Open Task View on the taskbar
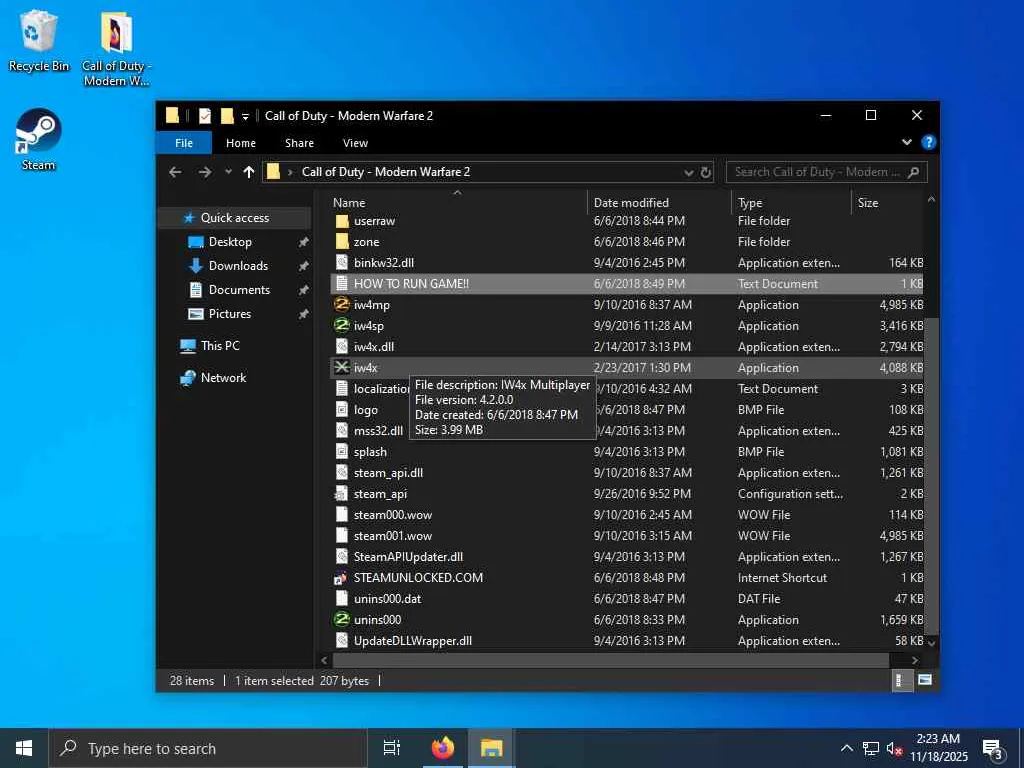The width and height of the screenshot is (1024, 768). click(392, 748)
